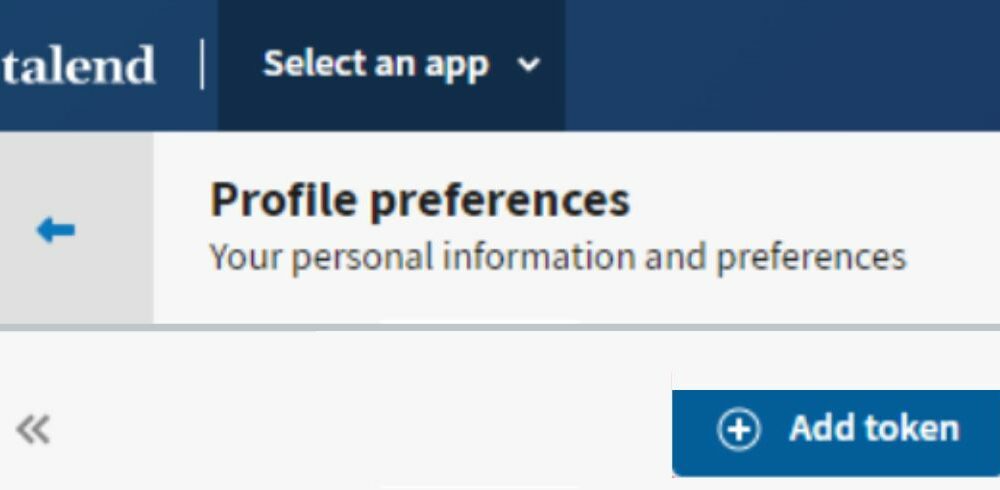Click the plus circle icon on Add token
The image size is (1000, 490).
pyautogui.click(x=739, y=430)
